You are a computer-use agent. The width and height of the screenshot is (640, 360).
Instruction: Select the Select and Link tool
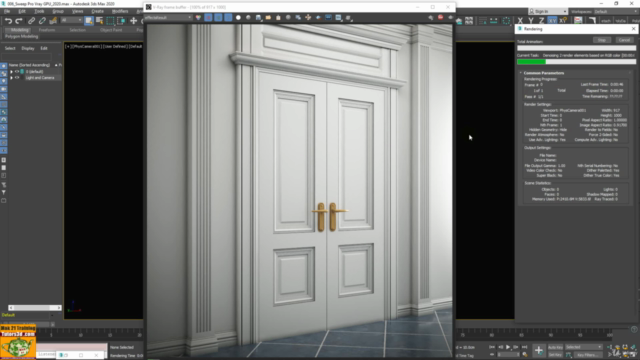pyautogui.click(x=31, y=20)
